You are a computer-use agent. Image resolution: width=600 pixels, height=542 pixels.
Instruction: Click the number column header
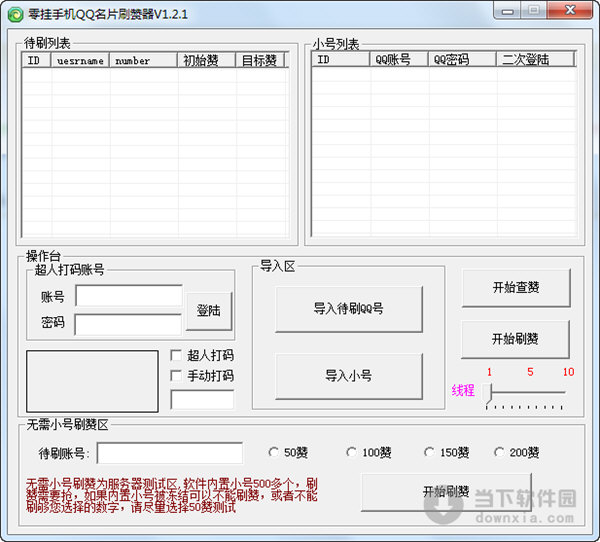143,60
